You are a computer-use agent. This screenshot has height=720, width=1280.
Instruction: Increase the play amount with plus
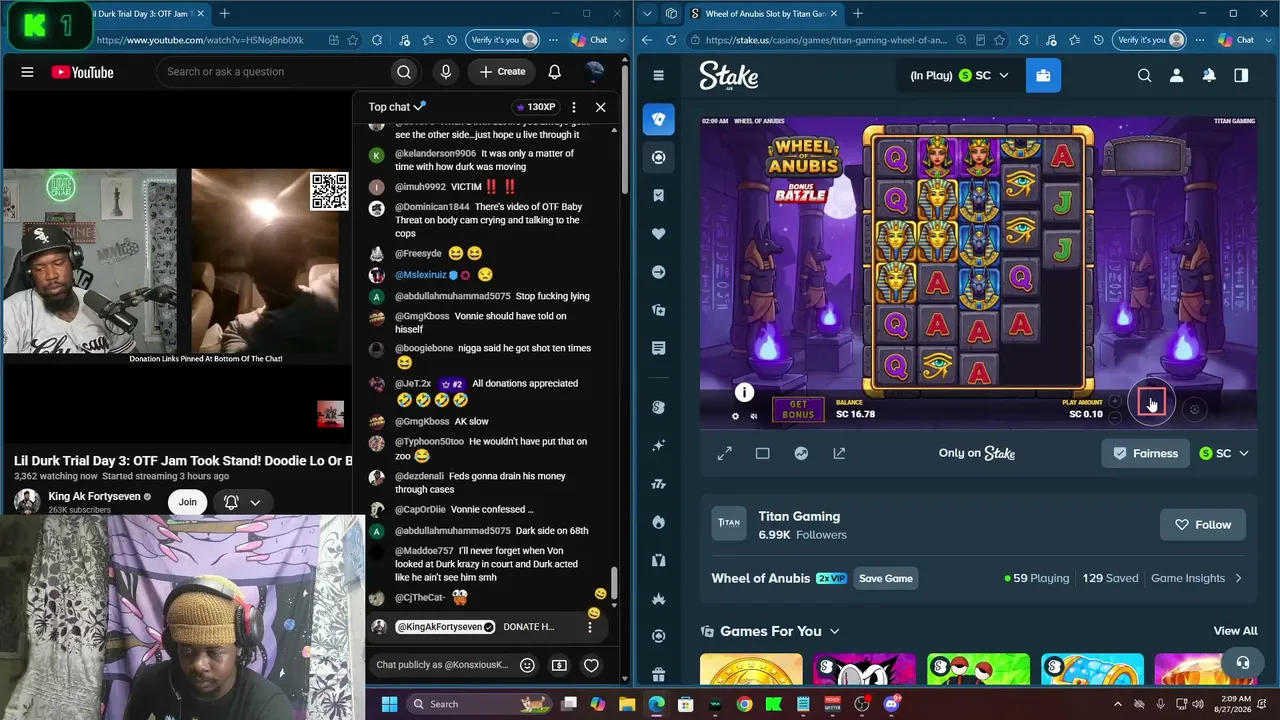pos(1116,402)
